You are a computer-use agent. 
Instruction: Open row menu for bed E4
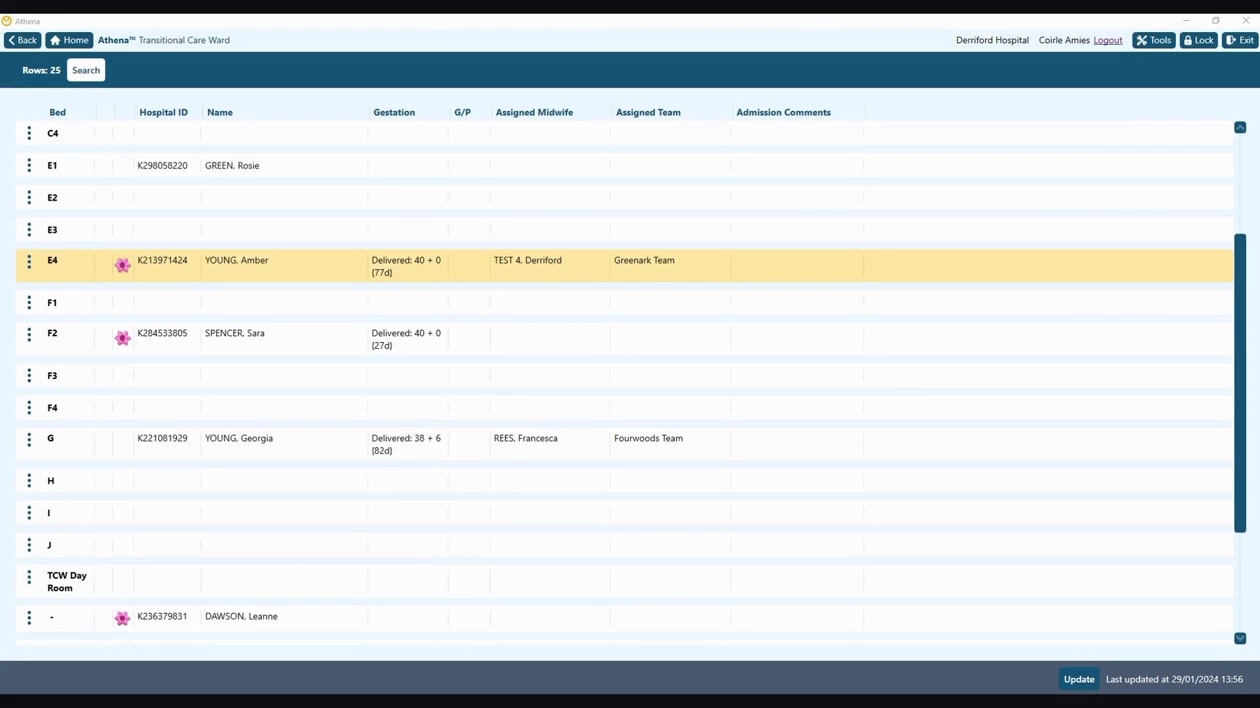[29, 262]
